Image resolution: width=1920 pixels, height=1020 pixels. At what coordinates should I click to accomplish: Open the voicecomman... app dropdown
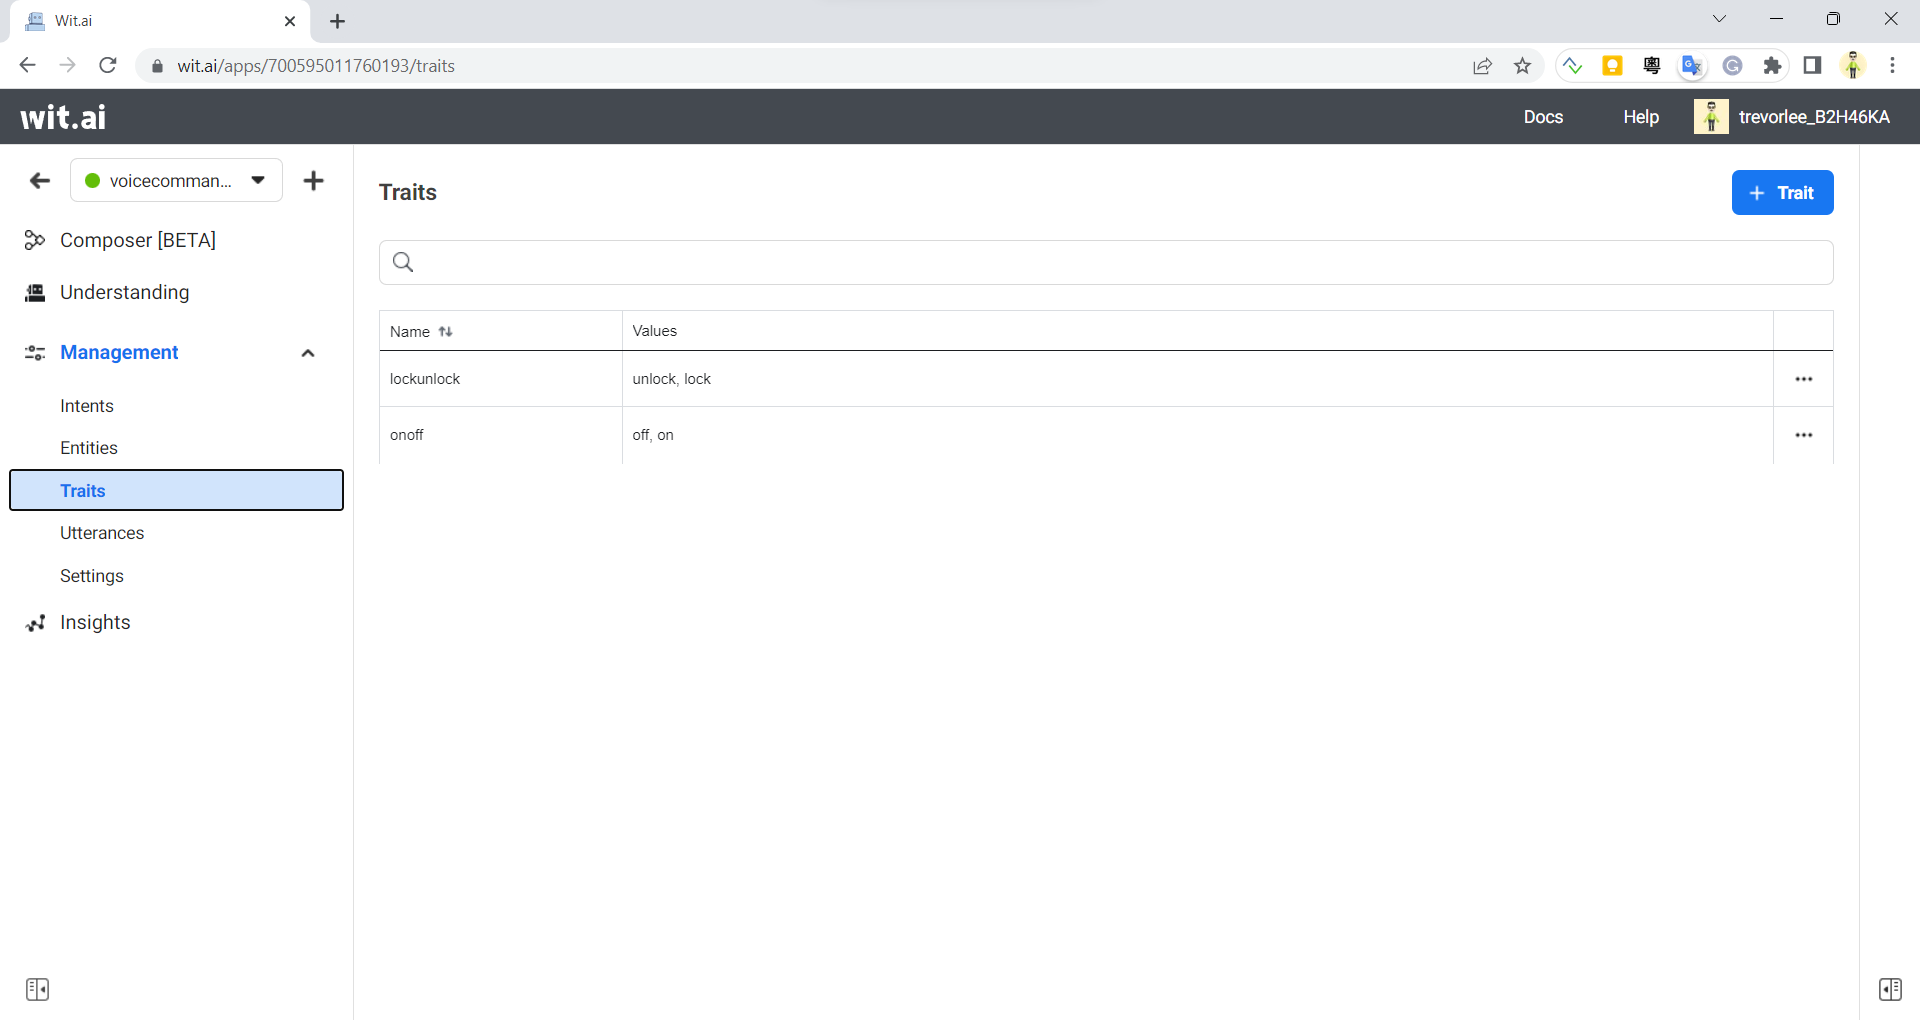[x=176, y=181]
